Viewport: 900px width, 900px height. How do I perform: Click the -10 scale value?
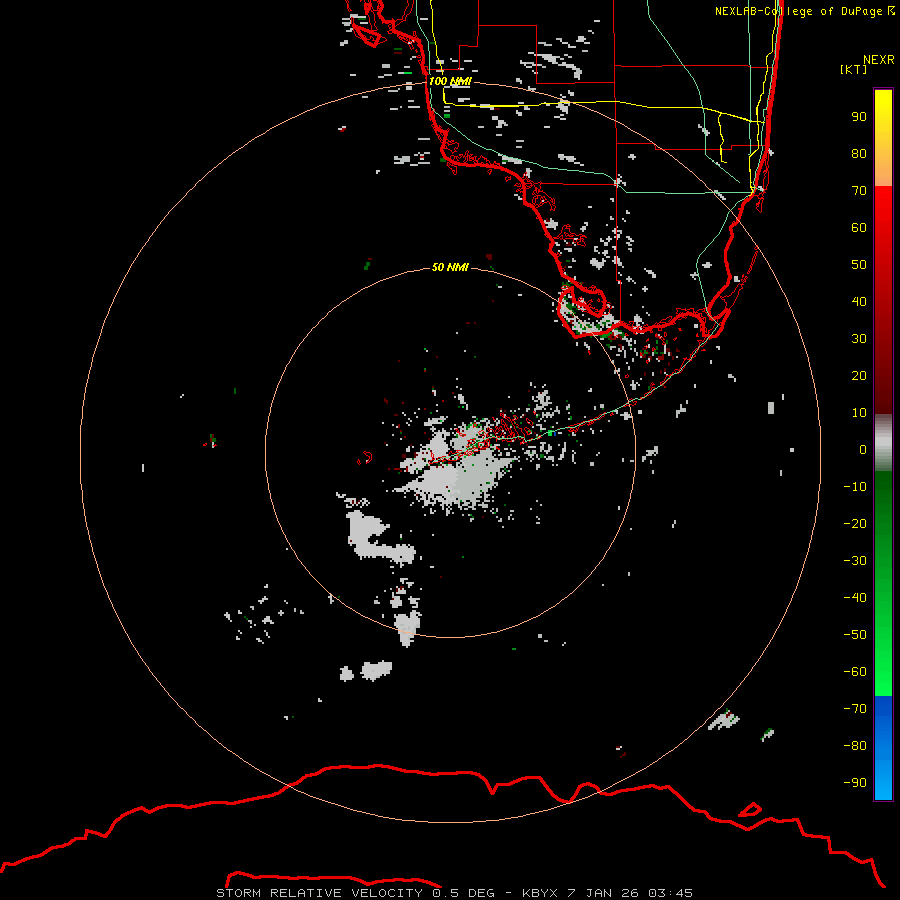click(855, 487)
